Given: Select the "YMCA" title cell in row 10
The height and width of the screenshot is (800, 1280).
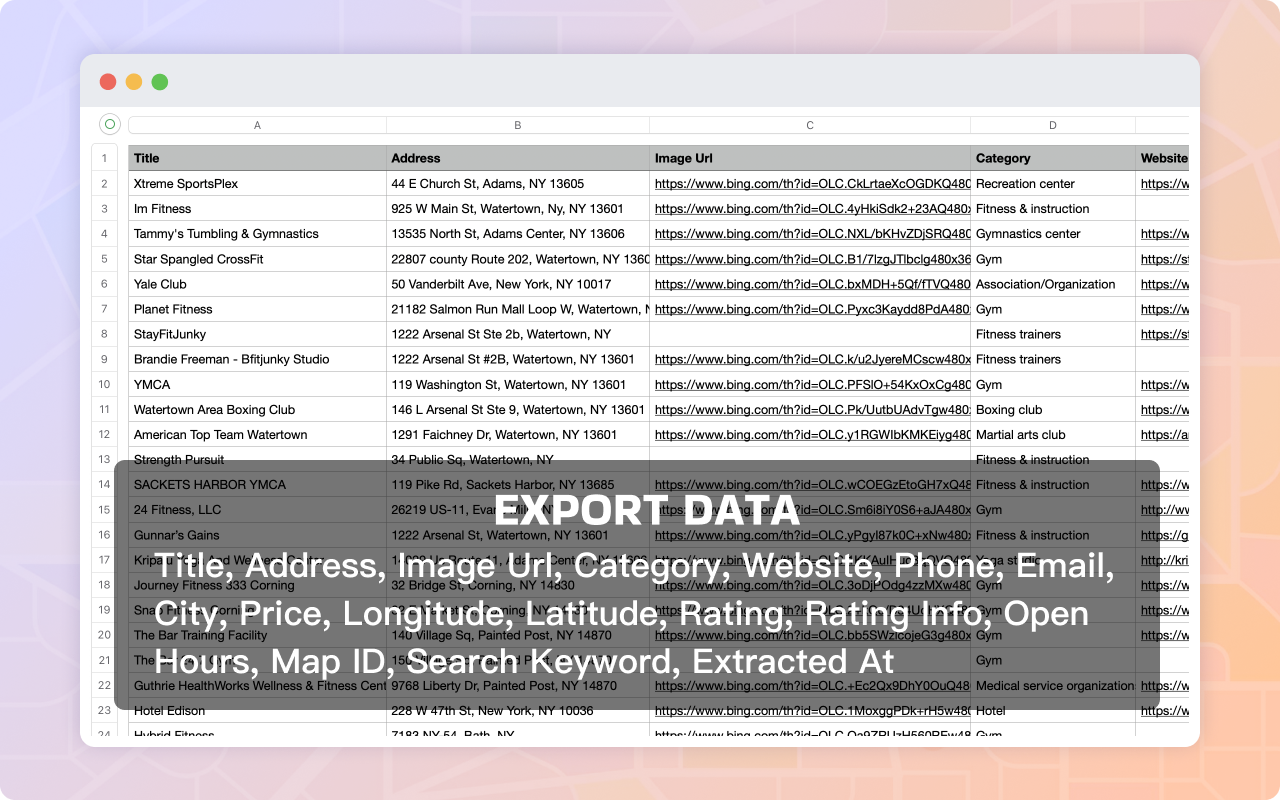Looking at the screenshot, I should click(x=257, y=384).
